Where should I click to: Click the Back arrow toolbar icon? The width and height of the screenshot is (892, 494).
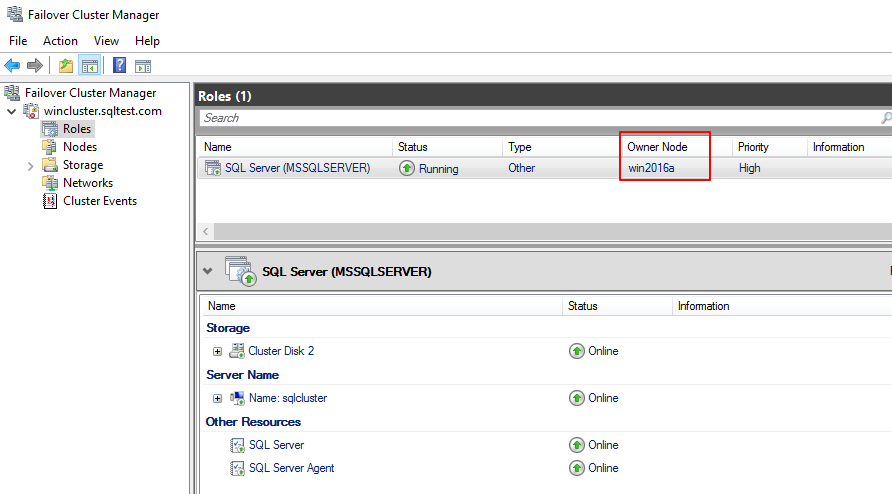pos(12,65)
